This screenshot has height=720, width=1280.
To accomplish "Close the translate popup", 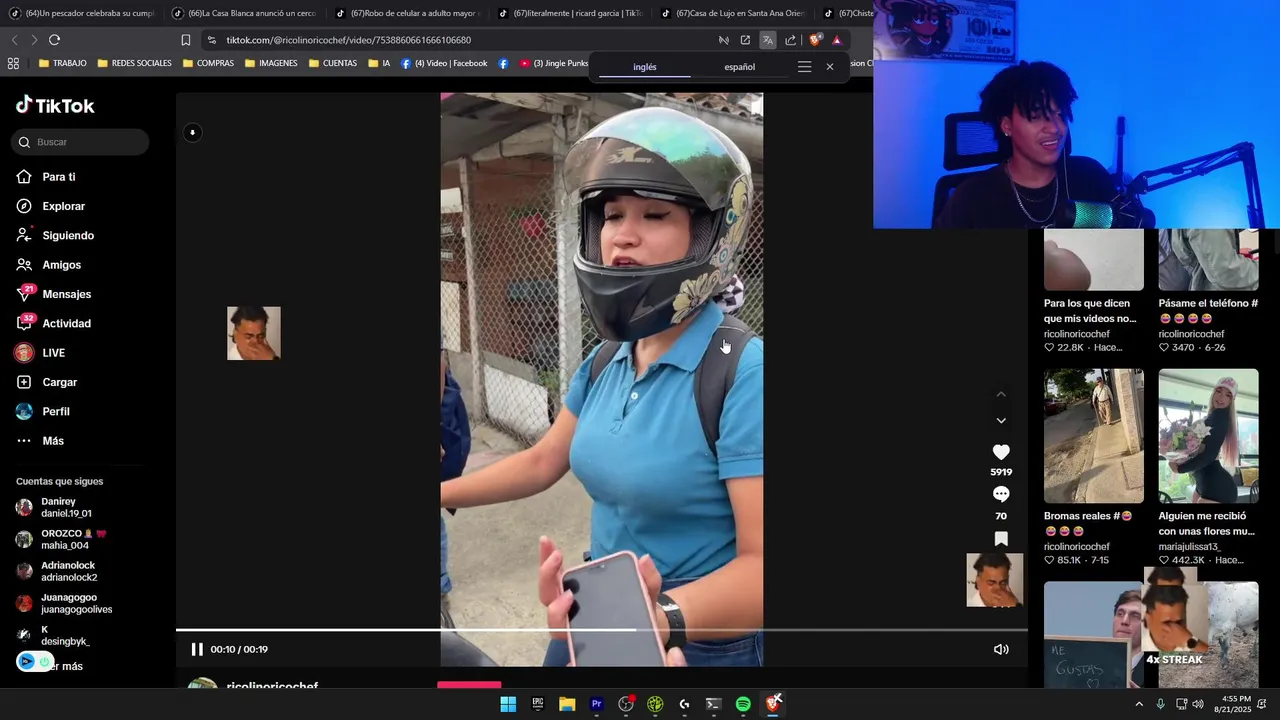I will click(x=829, y=67).
